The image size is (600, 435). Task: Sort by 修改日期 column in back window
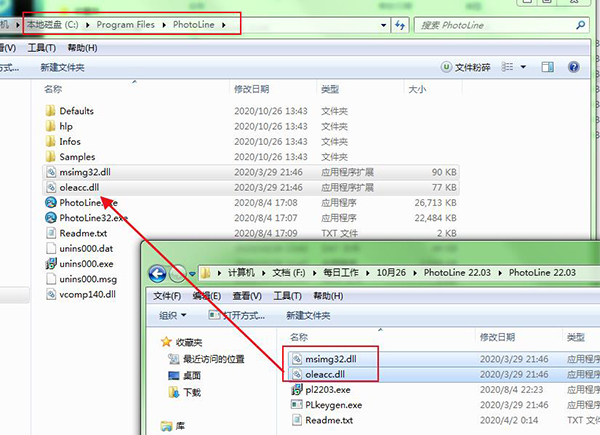pos(251,89)
